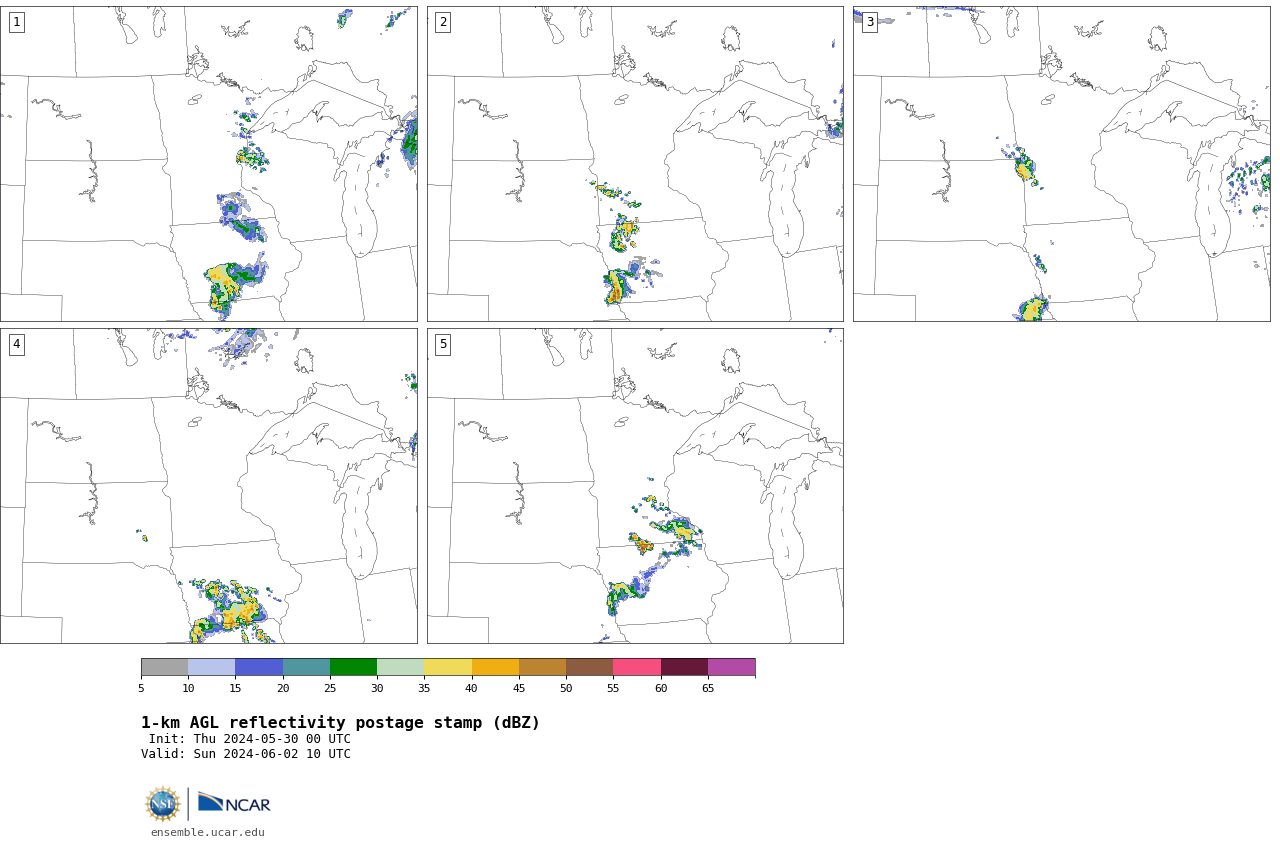Open ensemble member 4 reflectivity map

click(208, 486)
